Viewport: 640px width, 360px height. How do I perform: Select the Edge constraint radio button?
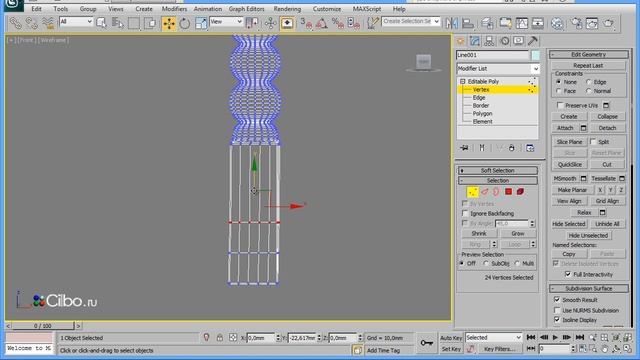pos(589,82)
